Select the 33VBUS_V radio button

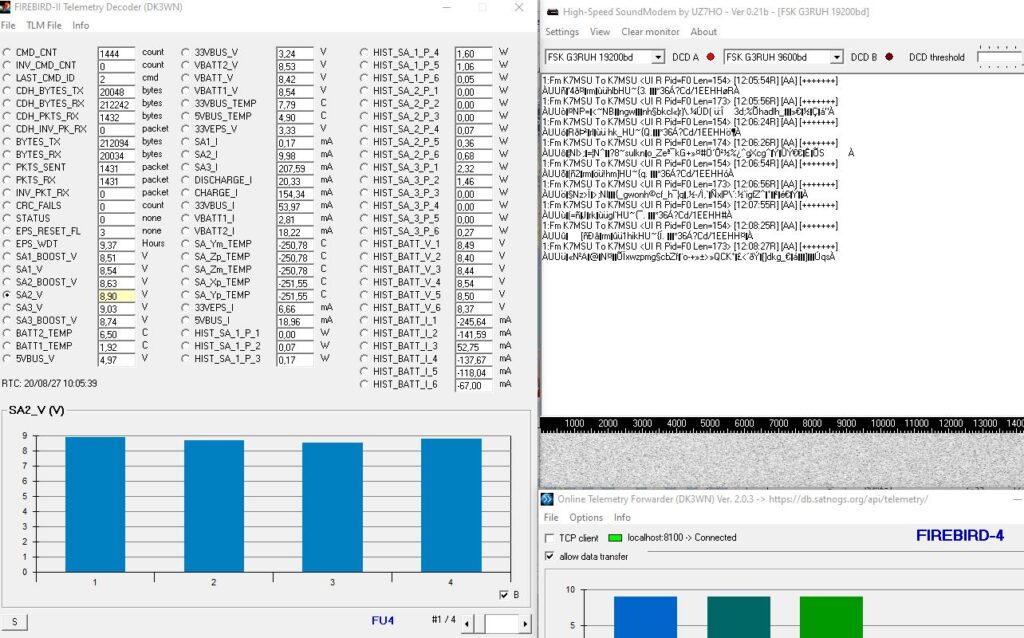click(185, 52)
